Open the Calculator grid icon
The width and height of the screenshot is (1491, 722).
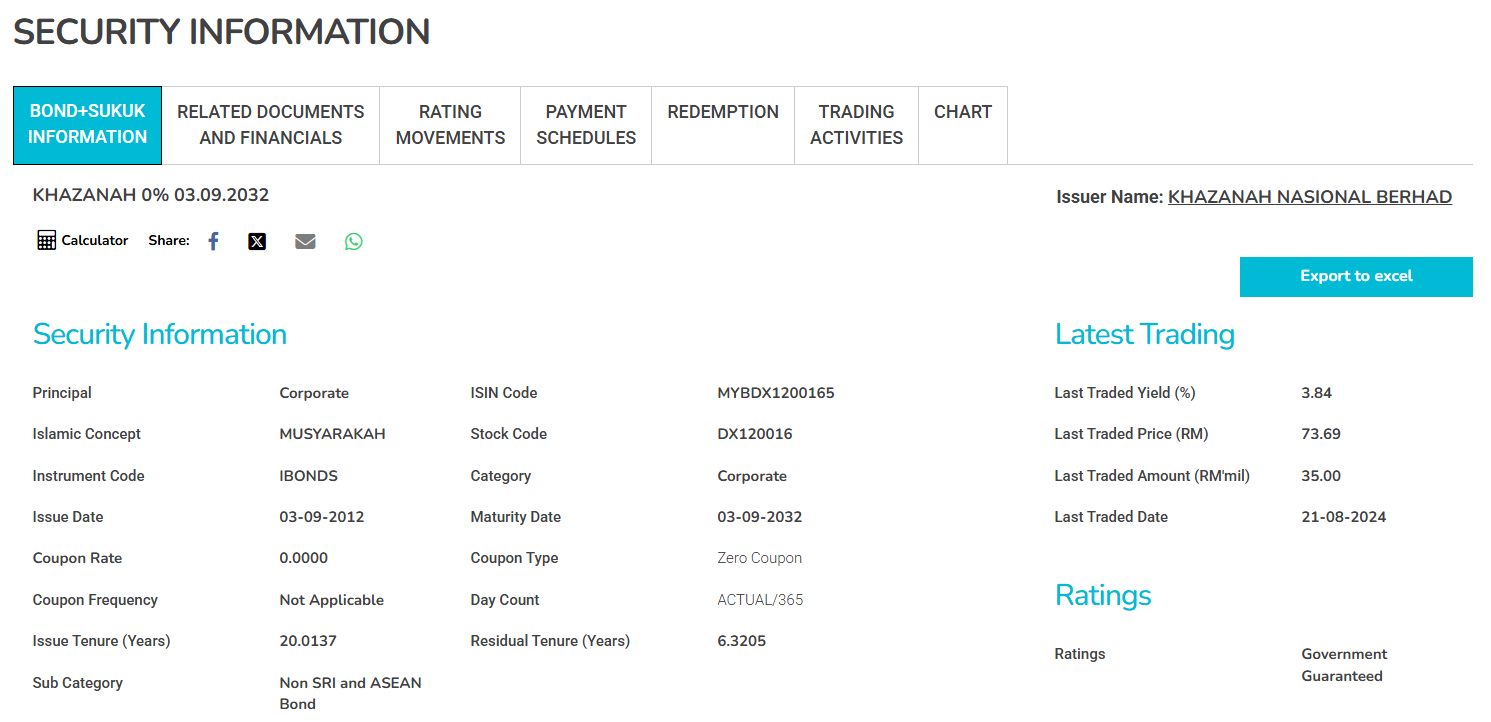coord(46,240)
